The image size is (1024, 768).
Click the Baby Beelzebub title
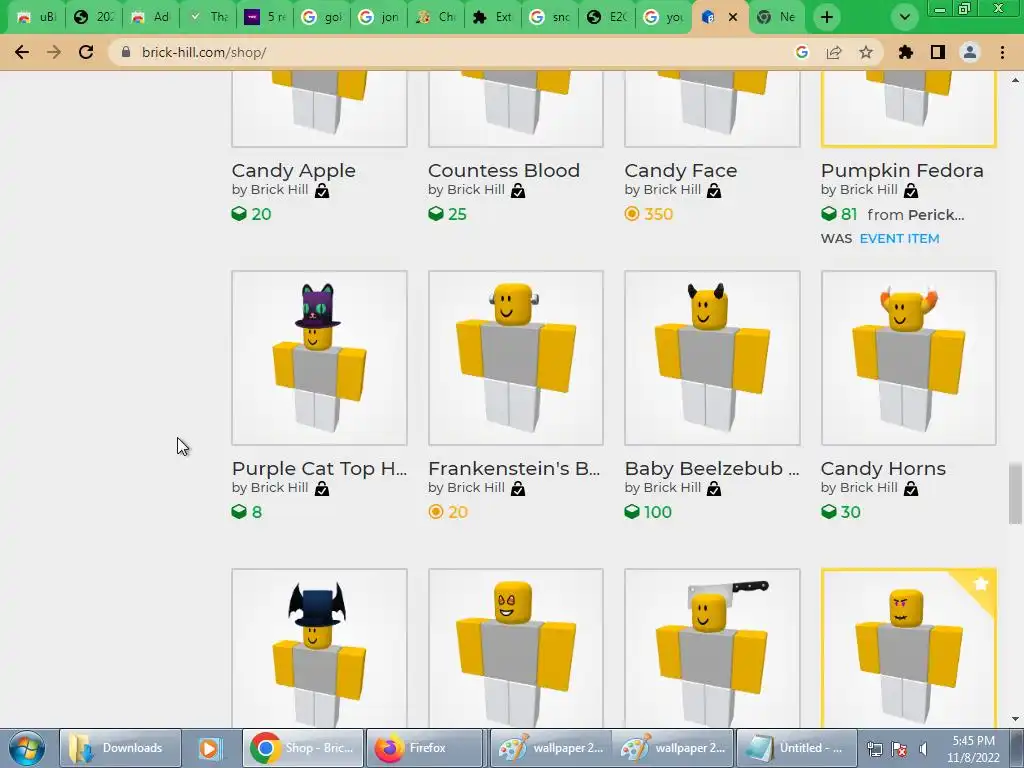tap(712, 468)
